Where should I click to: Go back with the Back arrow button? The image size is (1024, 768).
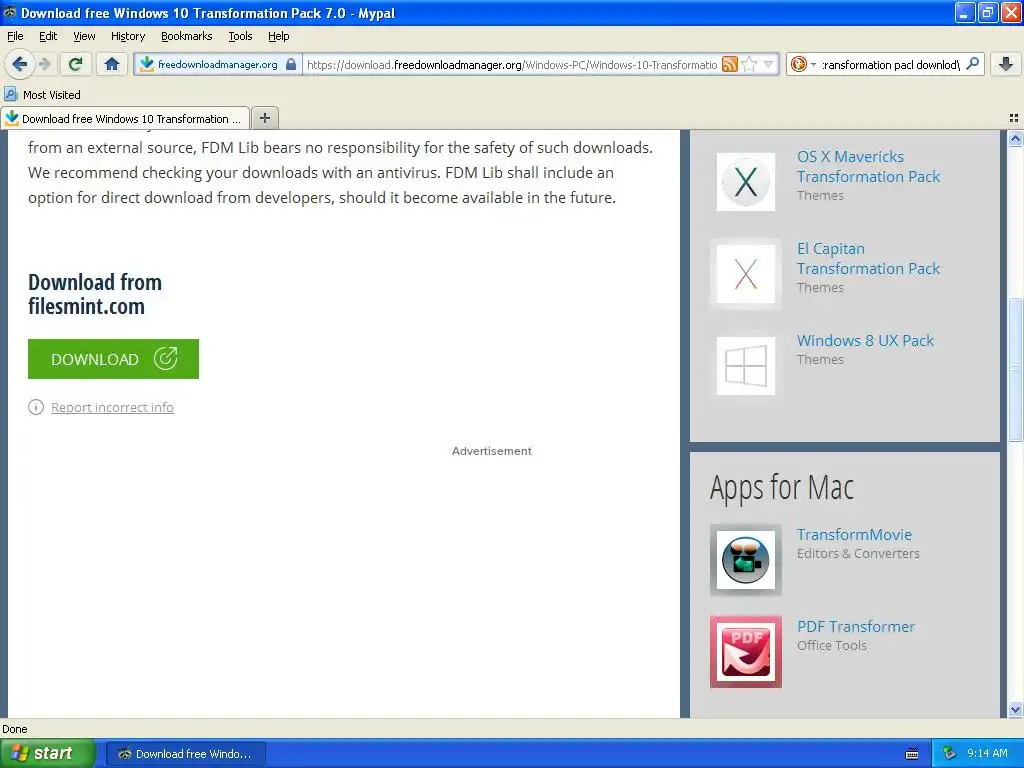coord(20,64)
